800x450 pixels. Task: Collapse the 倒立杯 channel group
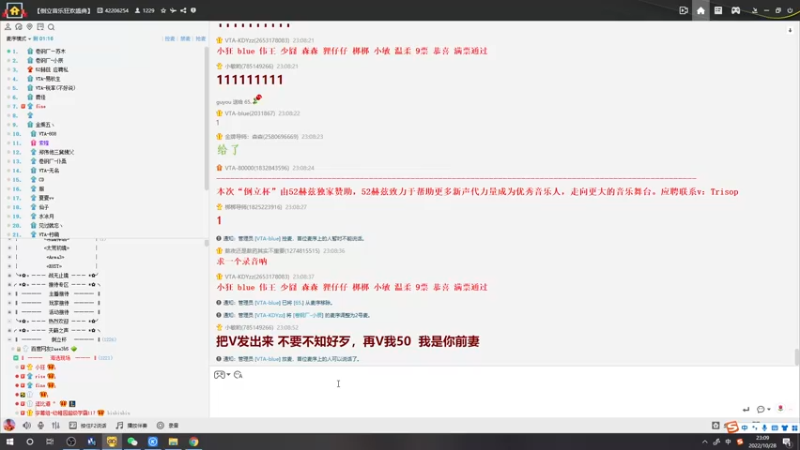point(9,340)
